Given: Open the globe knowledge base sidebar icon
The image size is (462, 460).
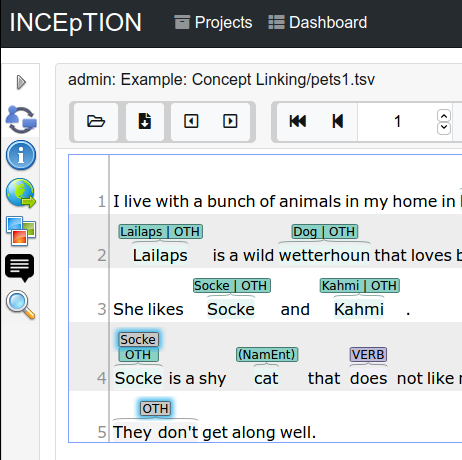Looking at the screenshot, I should 21,193.
